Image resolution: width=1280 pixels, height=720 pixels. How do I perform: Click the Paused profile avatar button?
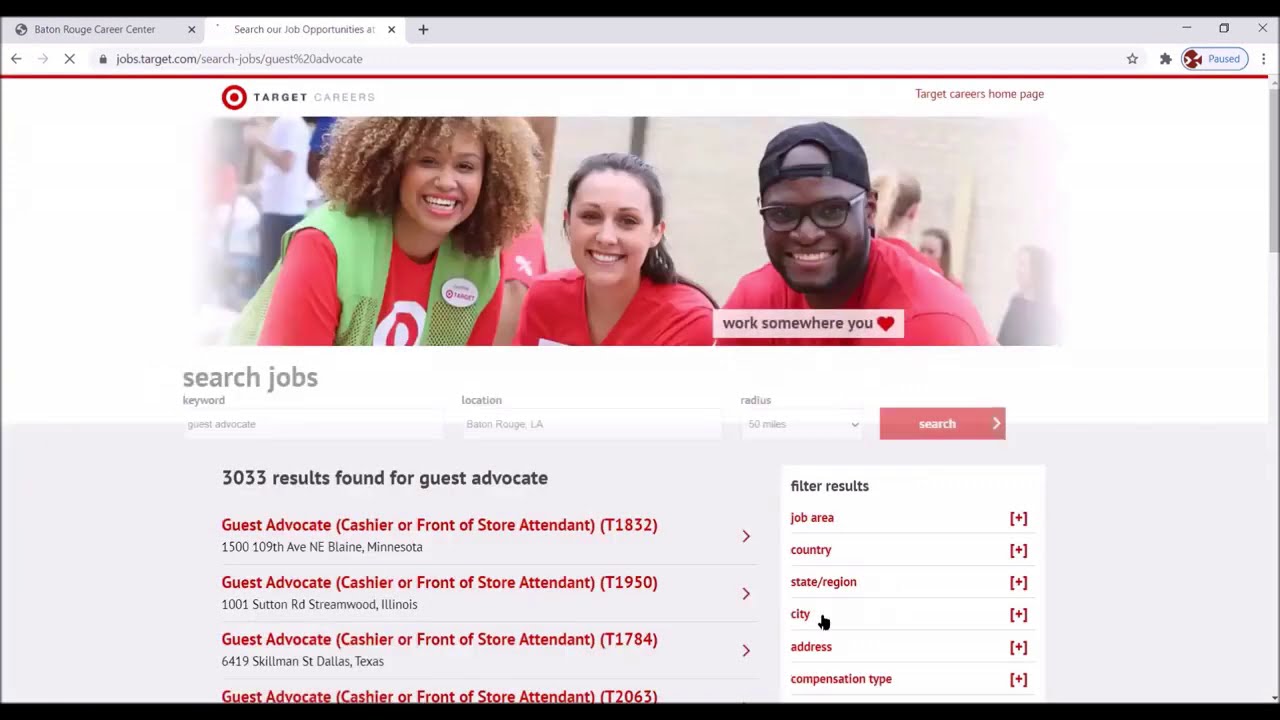pyautogui.click(x=1214, y=59)
